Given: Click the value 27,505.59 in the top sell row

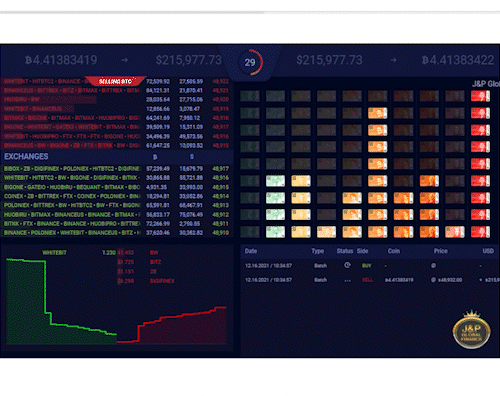Looking at the screenshot, I should click(x=191, y=81).
